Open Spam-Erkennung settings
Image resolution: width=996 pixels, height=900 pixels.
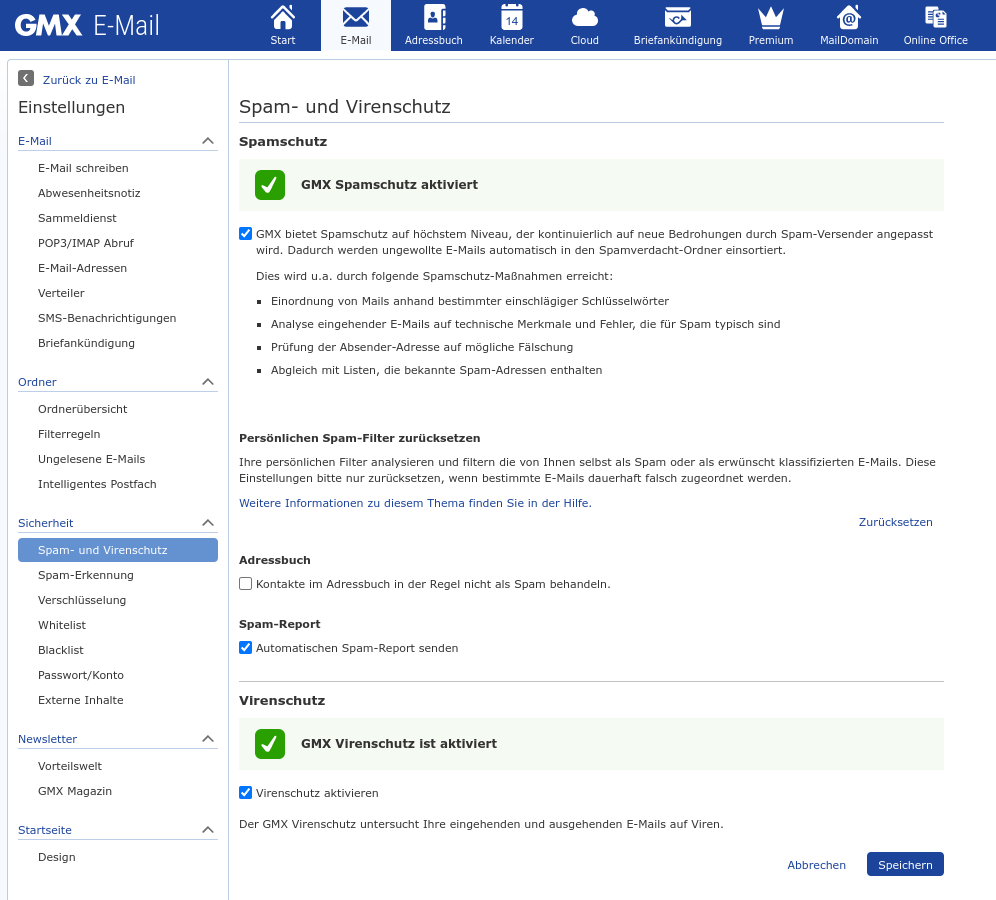coord(86,575)
